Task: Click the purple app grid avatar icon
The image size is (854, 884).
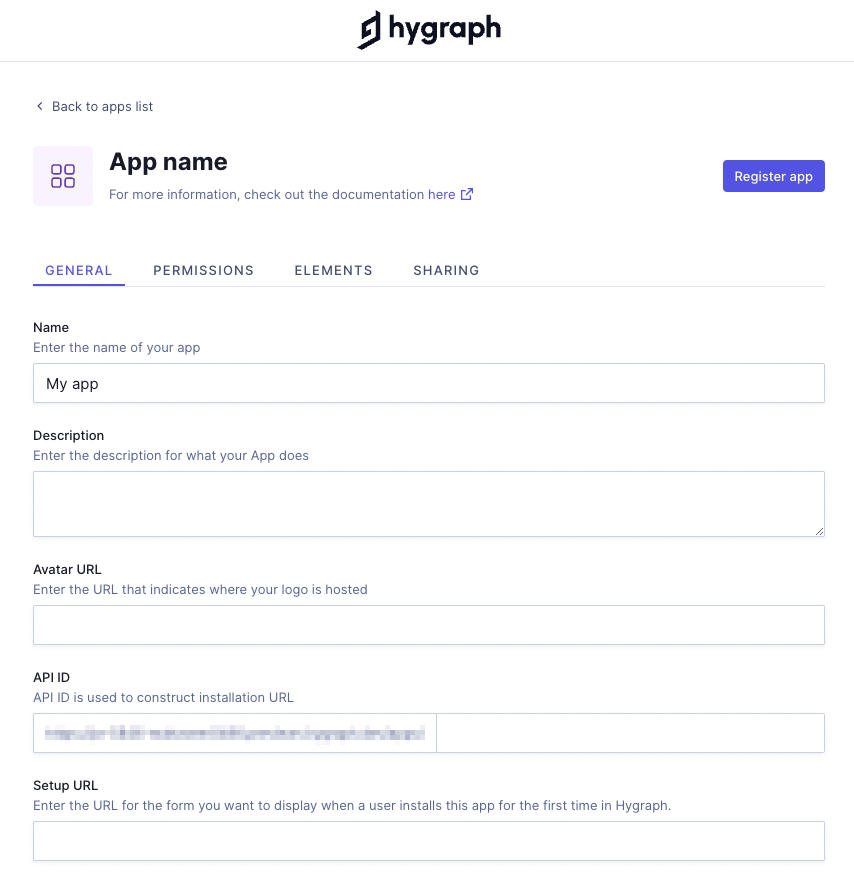Action: pyautogui.click(x=63, y=176)
